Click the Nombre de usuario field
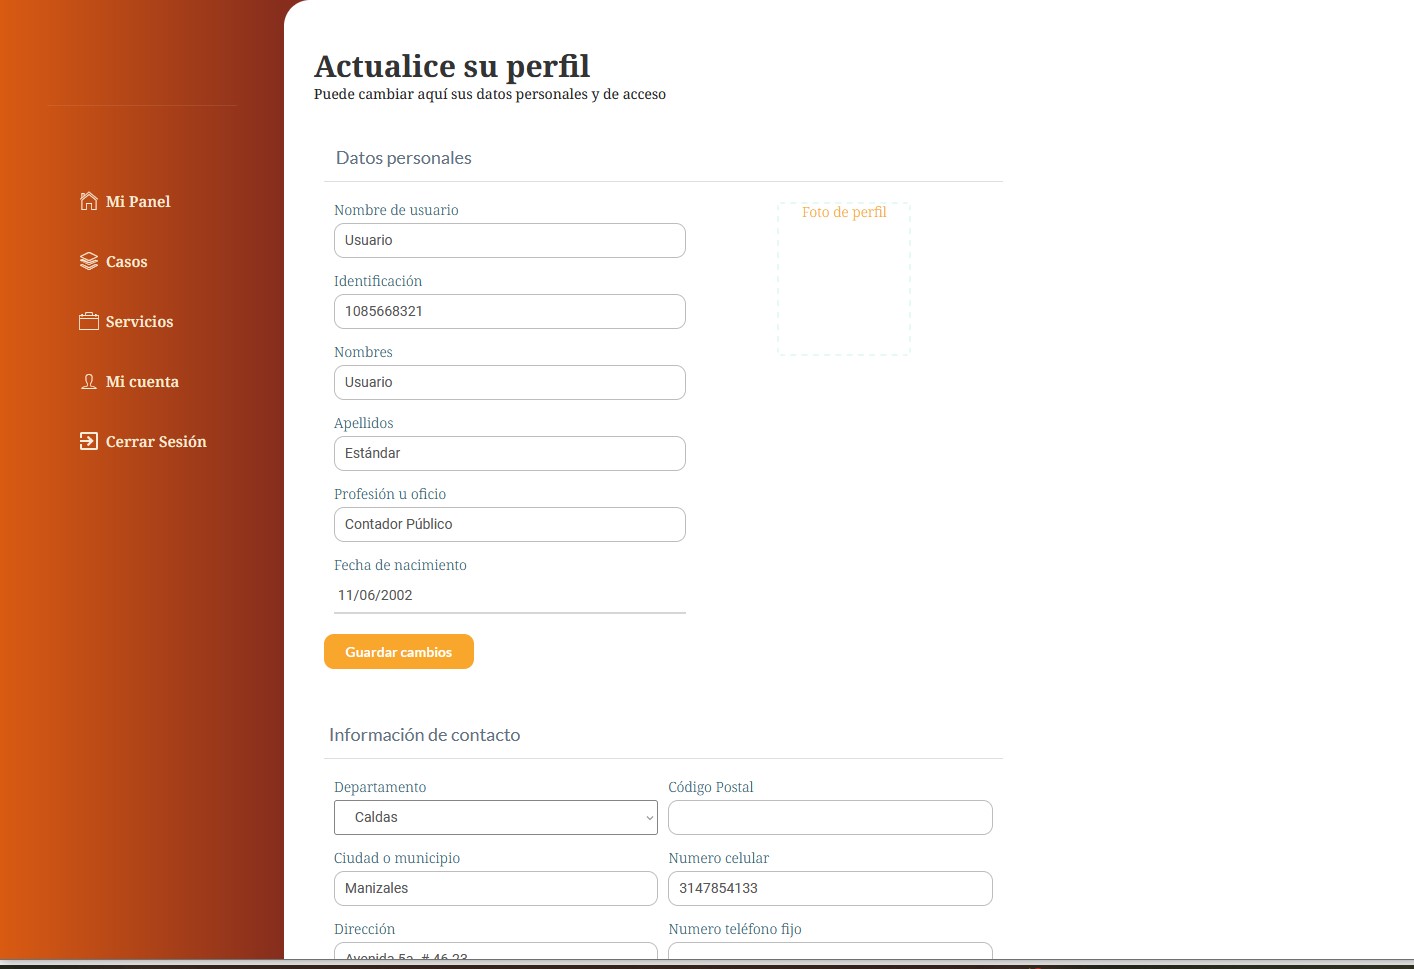Screen dimensions: 1414x969 click(509, 240)
